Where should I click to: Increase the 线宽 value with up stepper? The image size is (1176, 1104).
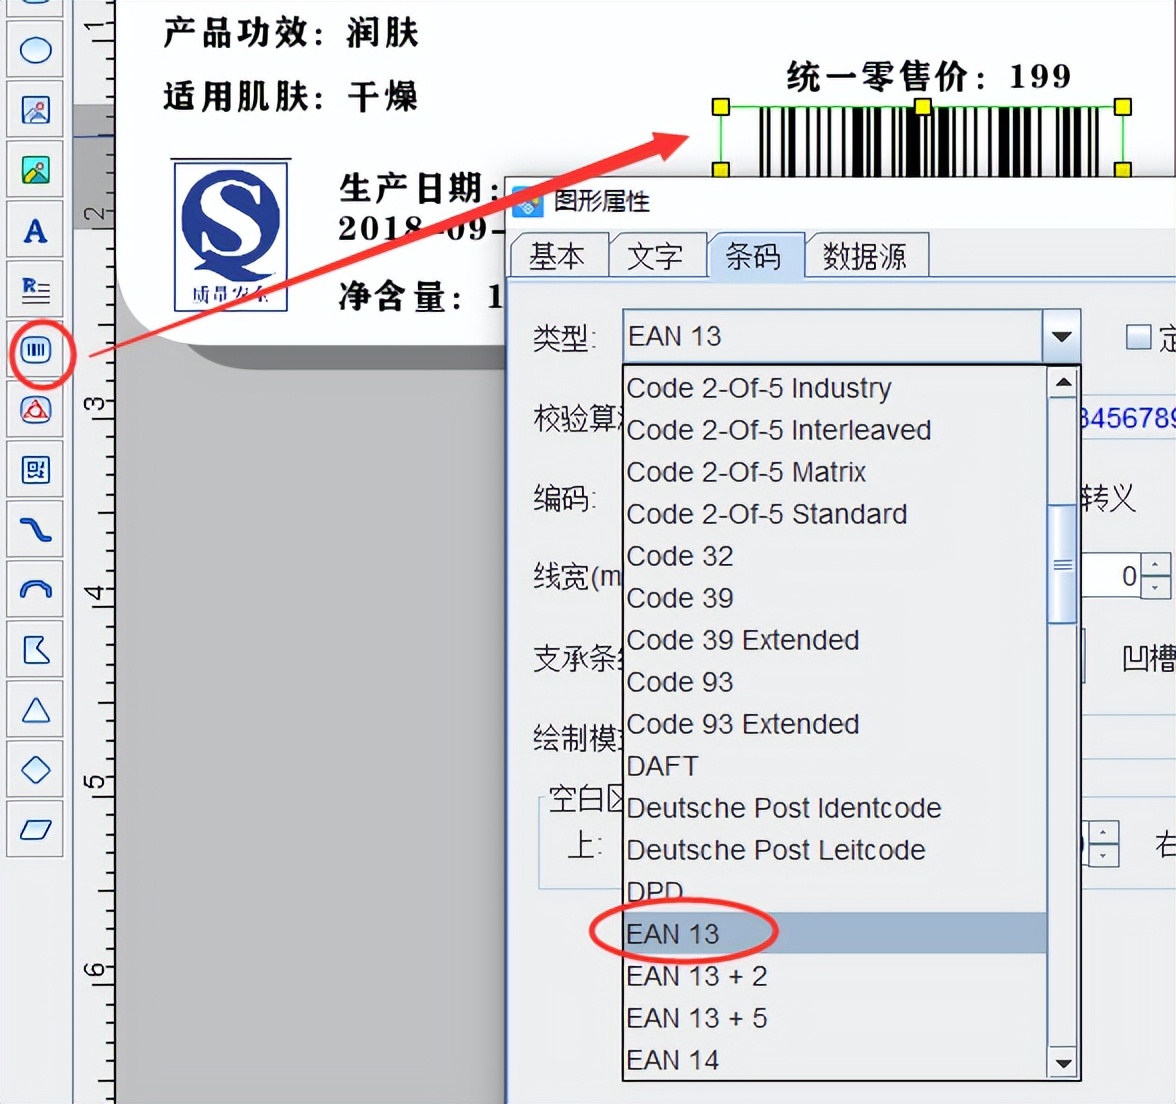(x=1155, y=565)
